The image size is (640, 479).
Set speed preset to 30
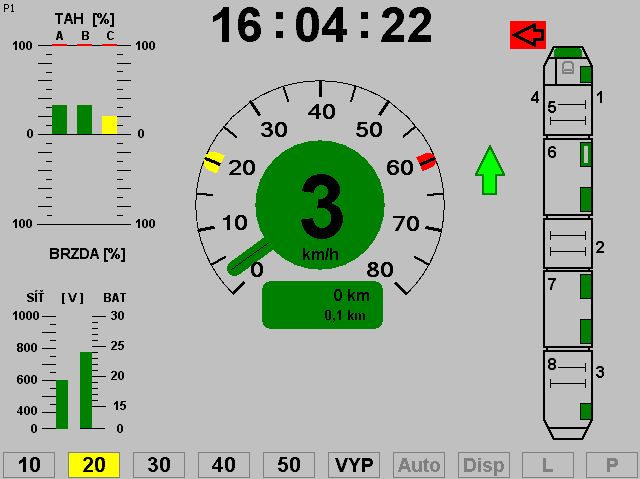(x=159, y=465)
